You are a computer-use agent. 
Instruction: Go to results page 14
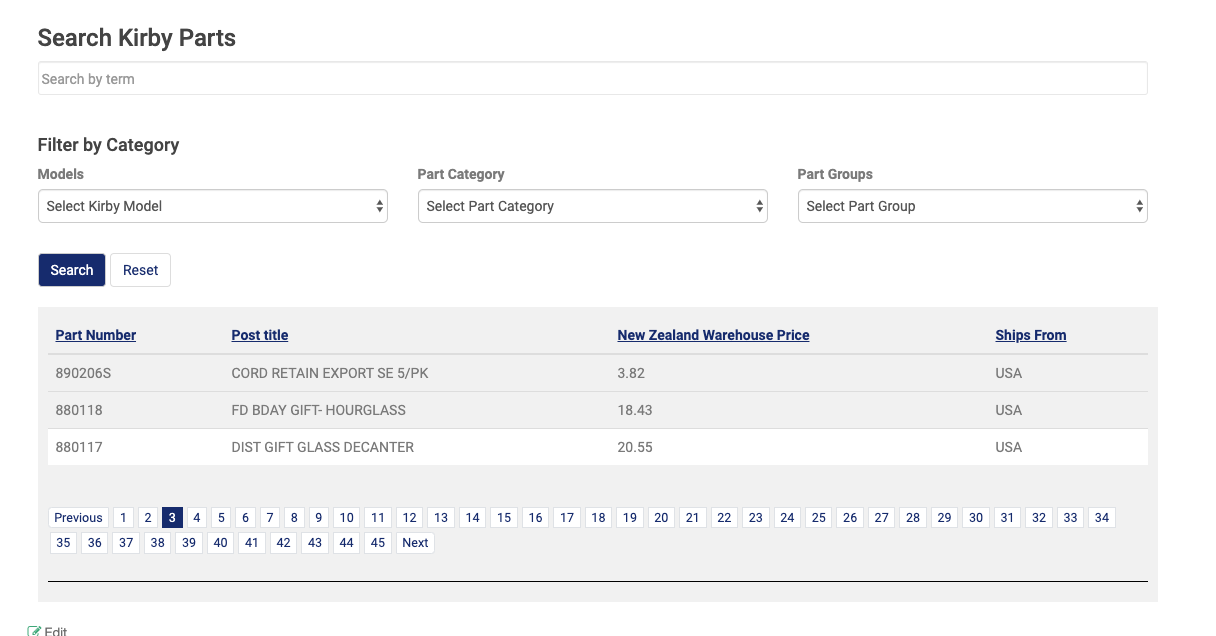click(x=472, y=517)
